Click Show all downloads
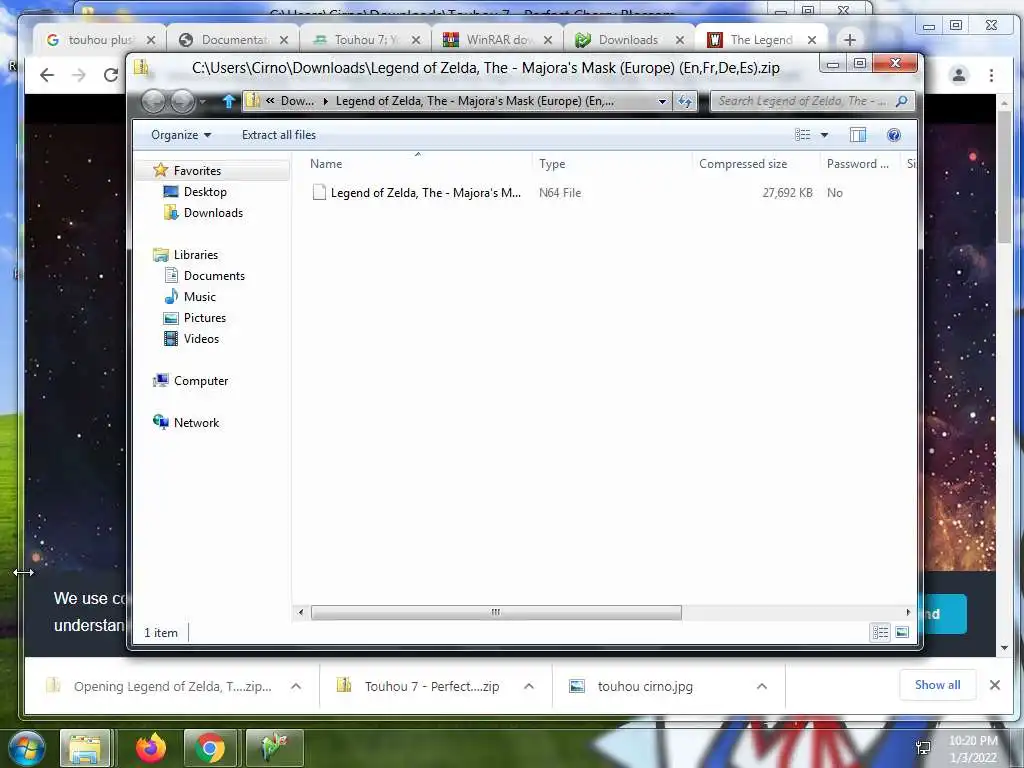Screen dimensions: 1024x768 point(937,685)
